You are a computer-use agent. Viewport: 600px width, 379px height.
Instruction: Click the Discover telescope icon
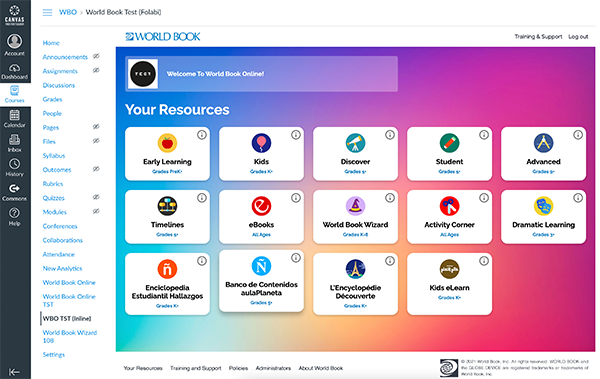[x=355, y=143]
